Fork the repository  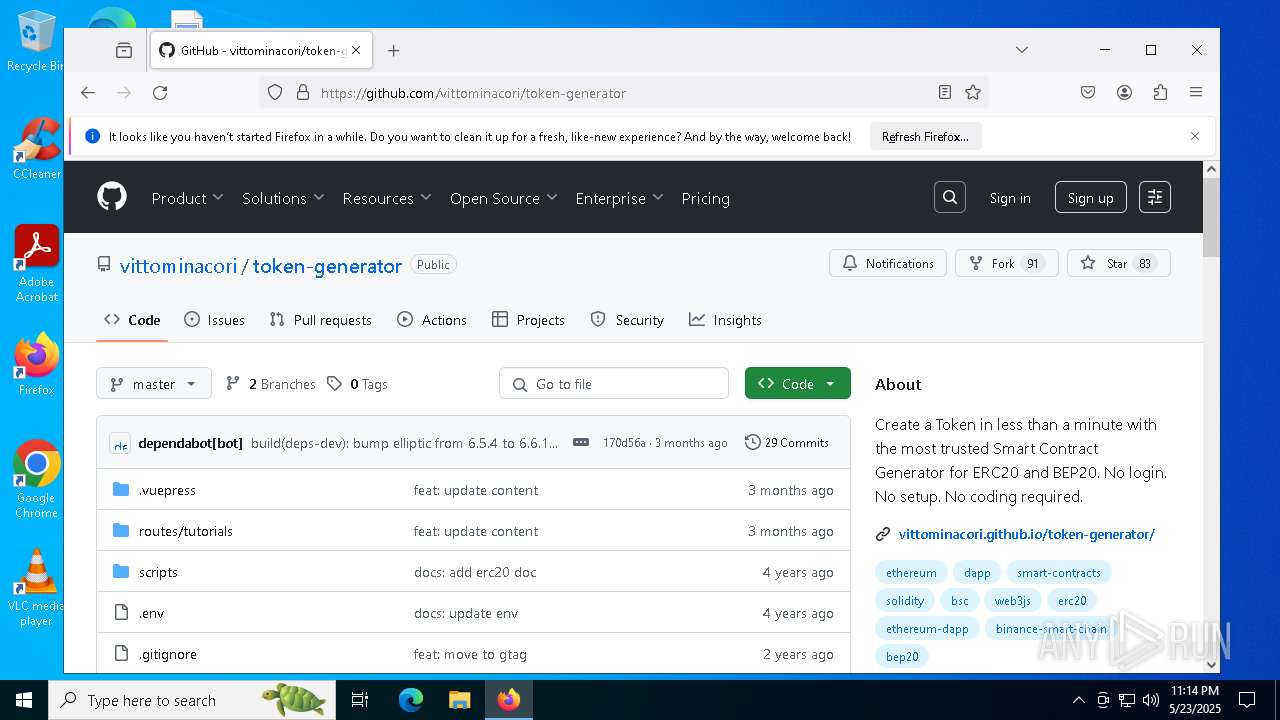click(x=1007, y=263)
